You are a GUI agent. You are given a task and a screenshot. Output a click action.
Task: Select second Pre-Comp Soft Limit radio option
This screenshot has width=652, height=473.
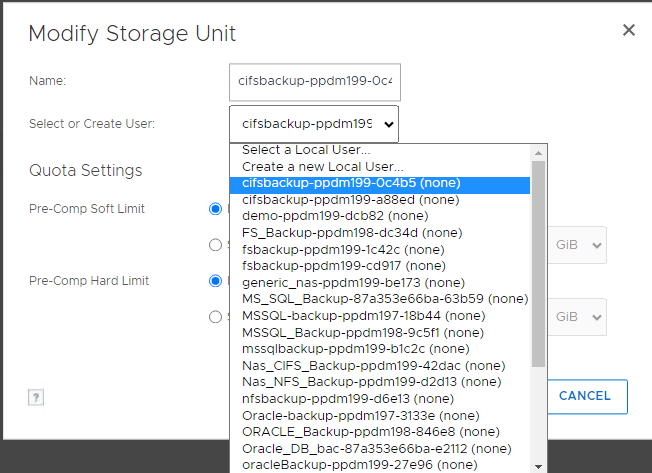(215, 244)
